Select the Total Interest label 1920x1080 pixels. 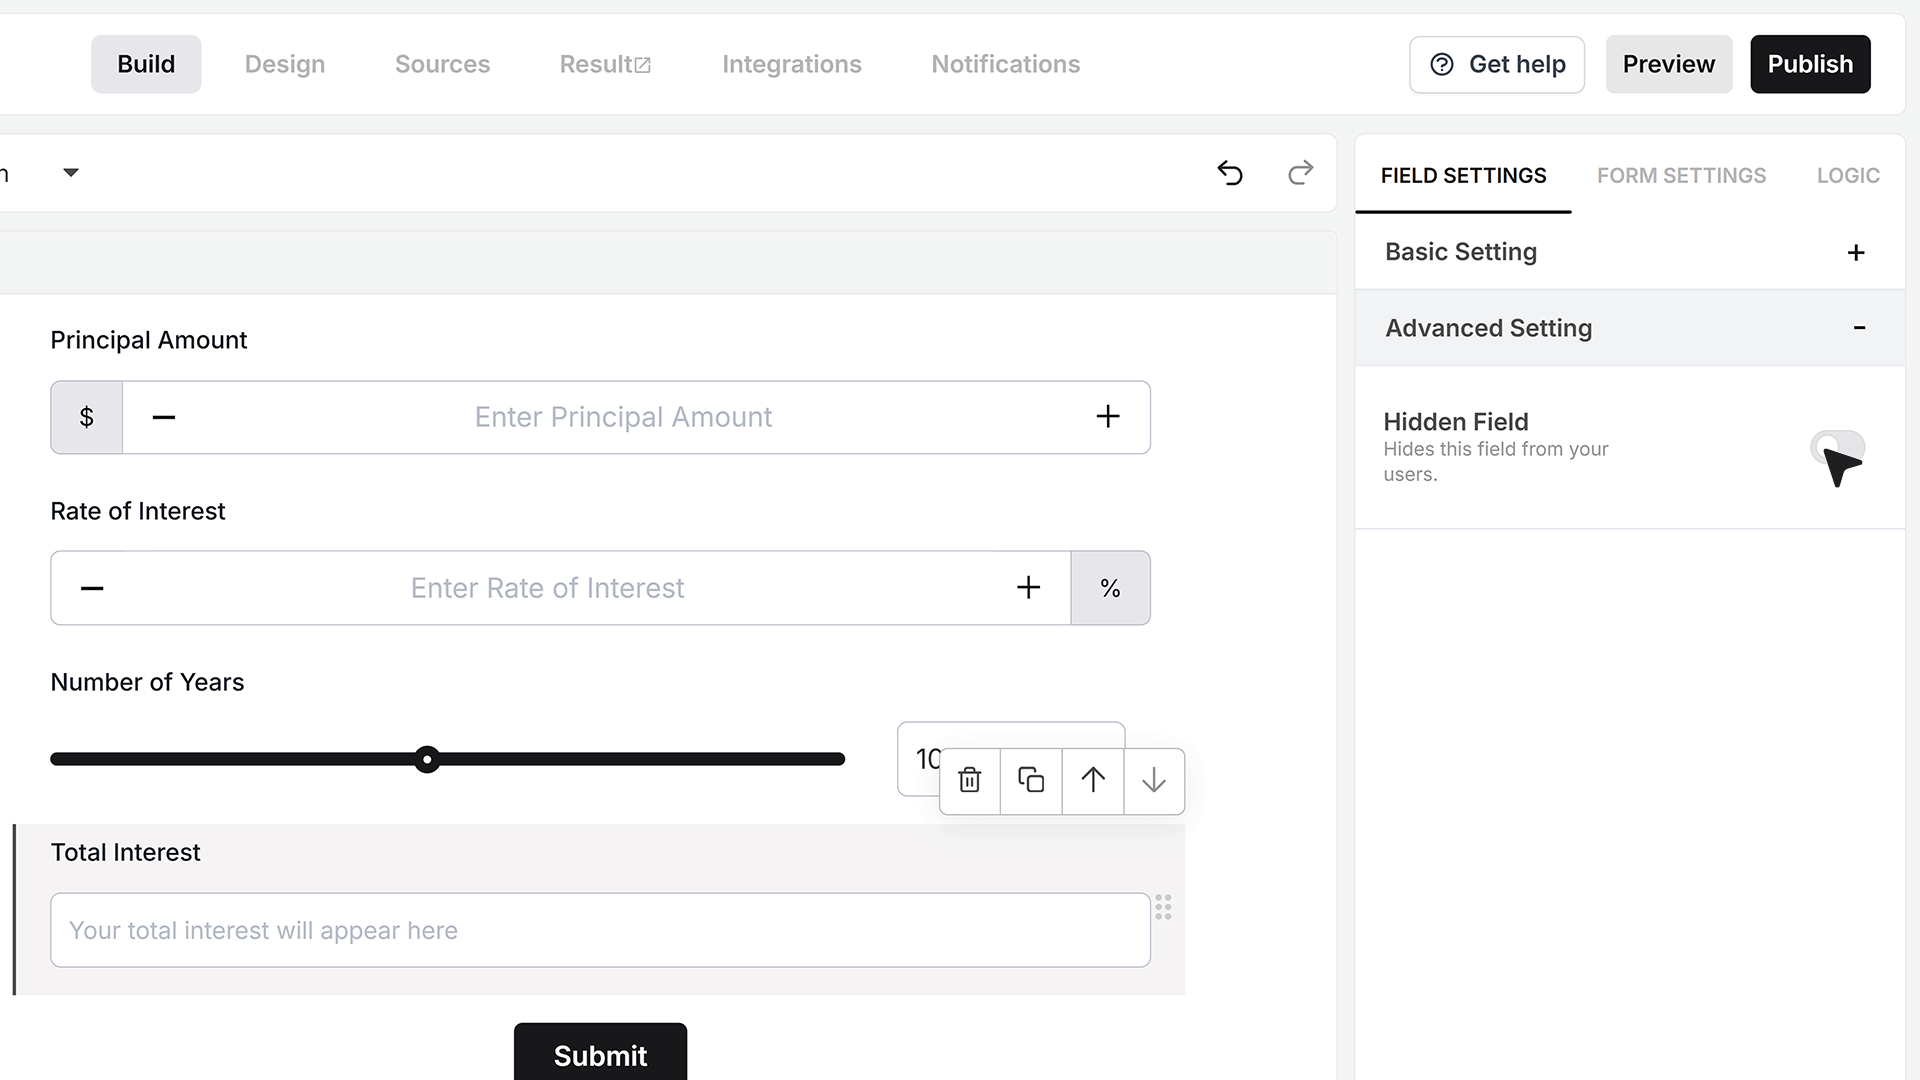(125, 852)
